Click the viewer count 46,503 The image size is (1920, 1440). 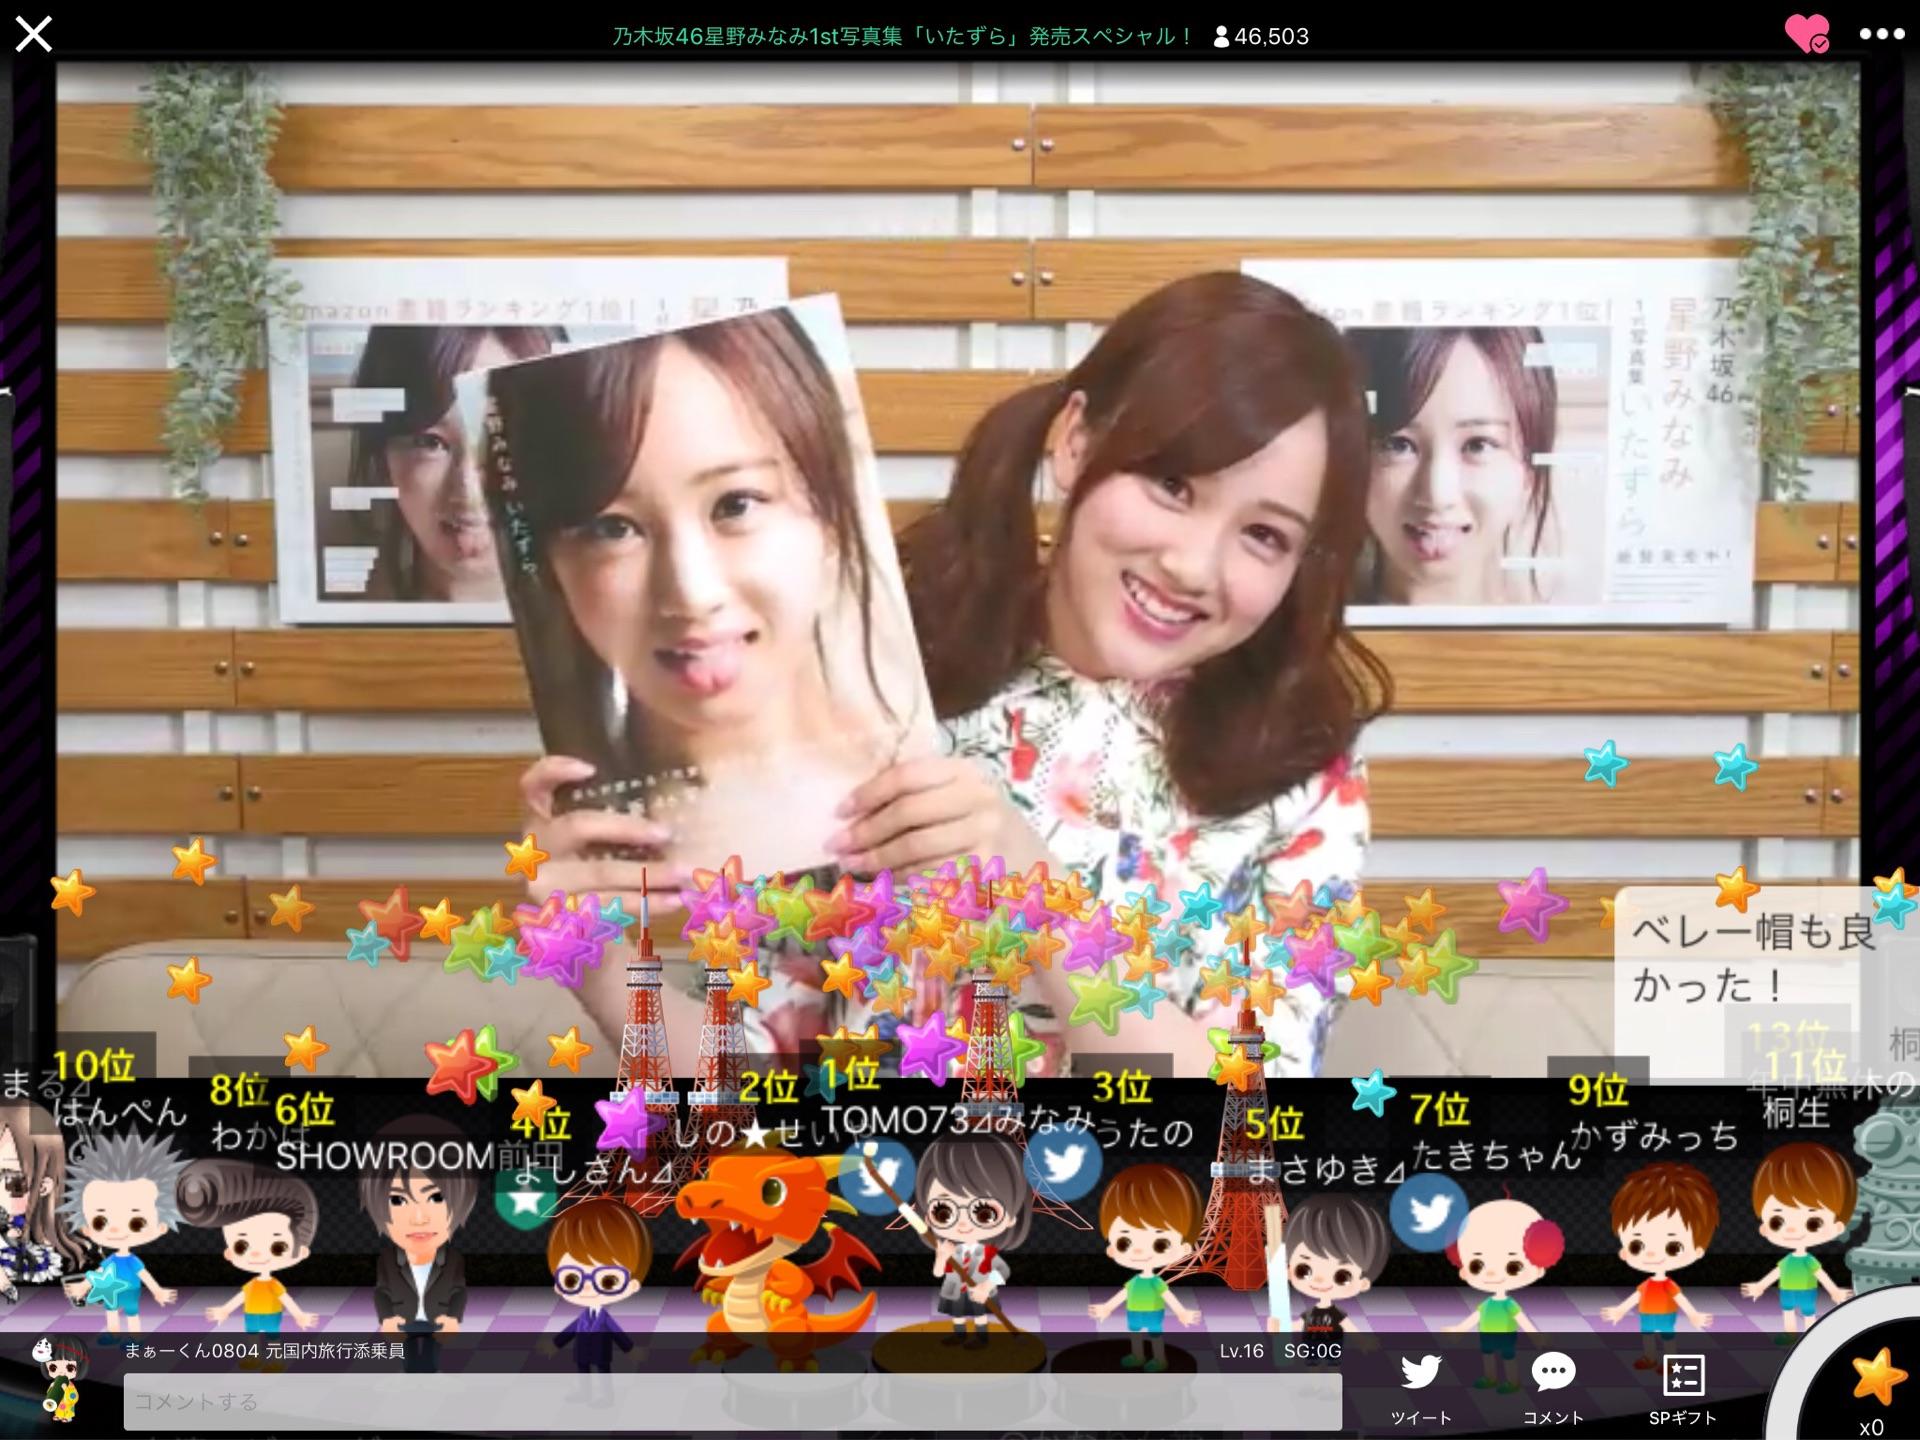pyautogui.click(x=1260, y=36)
